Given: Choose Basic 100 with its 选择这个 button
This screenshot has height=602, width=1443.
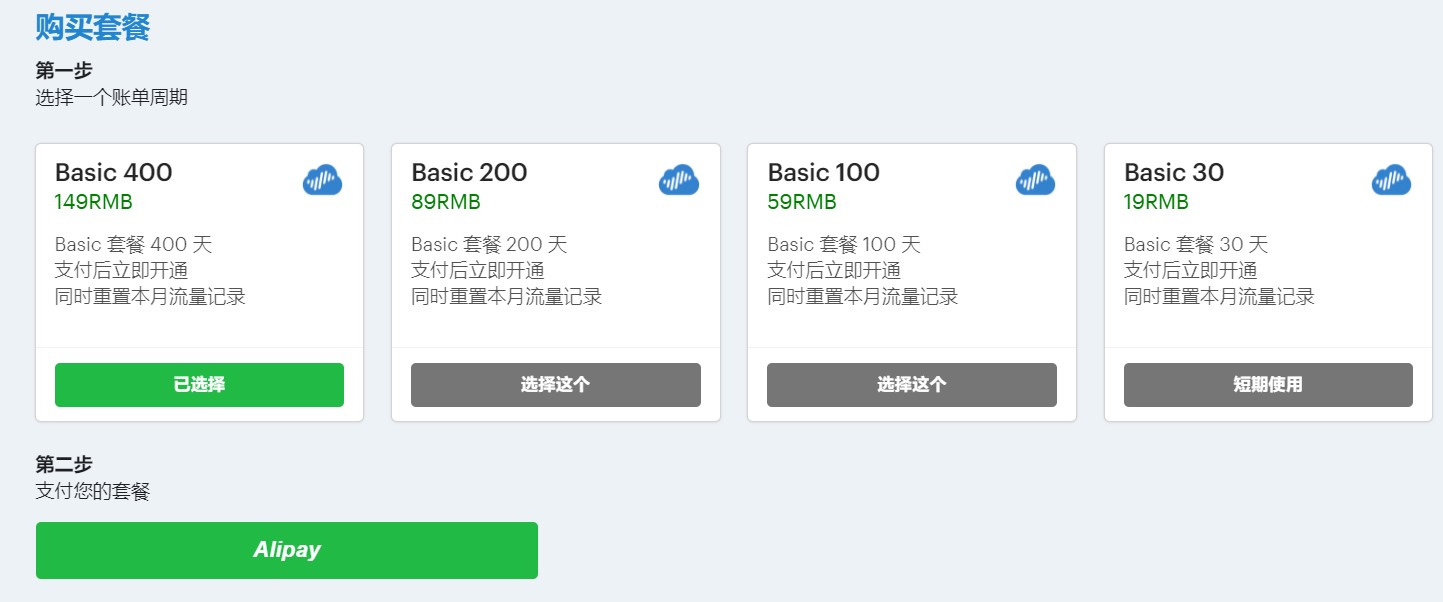Looking at the screenshot, I should point(911,385).
